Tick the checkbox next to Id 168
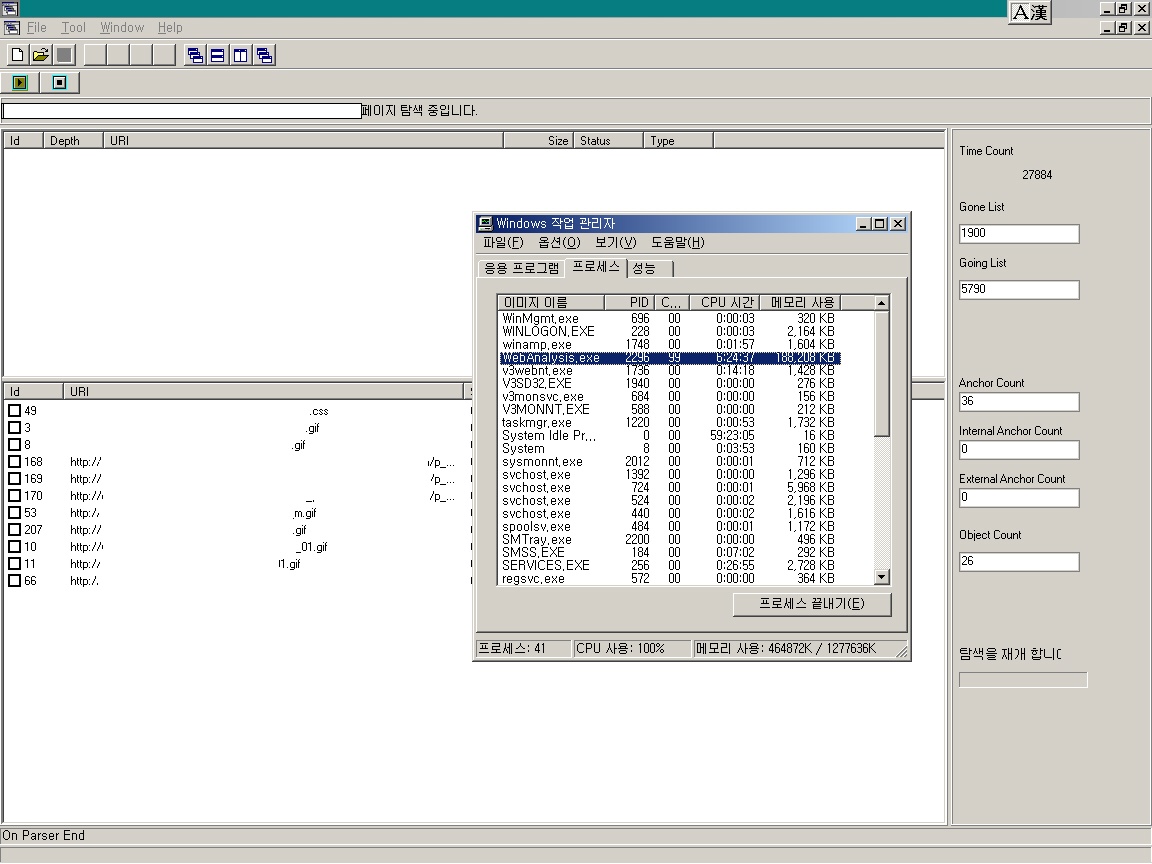Screen dimensions: 1152x864 [14, 462]
